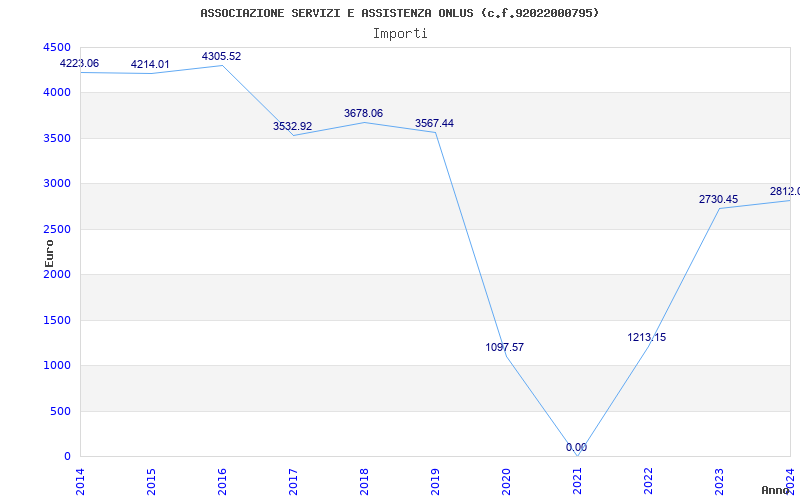This screenshot has width=800, height=500.
Task: Click the data label 1213.15
Action: coord(646,337)
